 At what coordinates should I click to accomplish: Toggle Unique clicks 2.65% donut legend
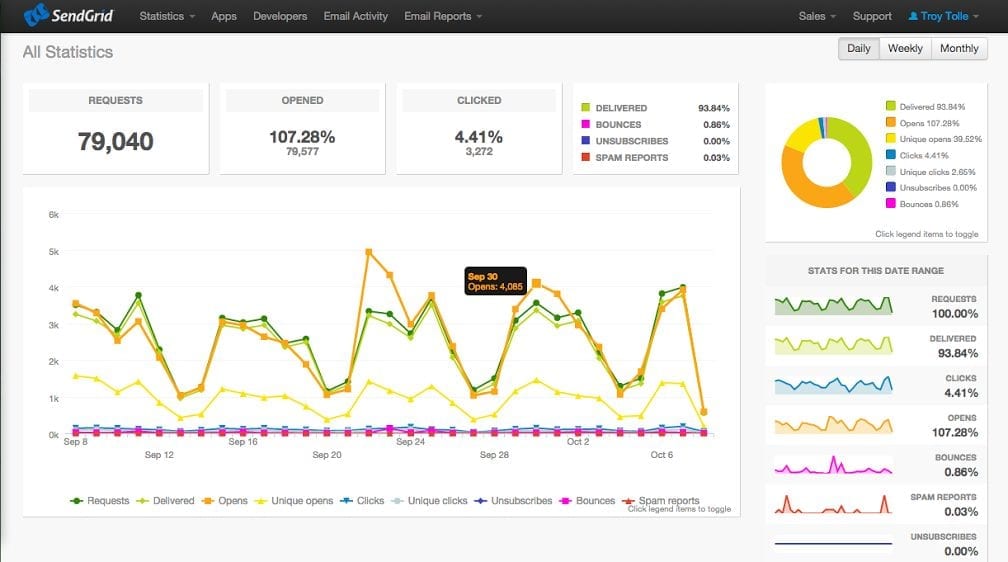(x=930, y=172)
